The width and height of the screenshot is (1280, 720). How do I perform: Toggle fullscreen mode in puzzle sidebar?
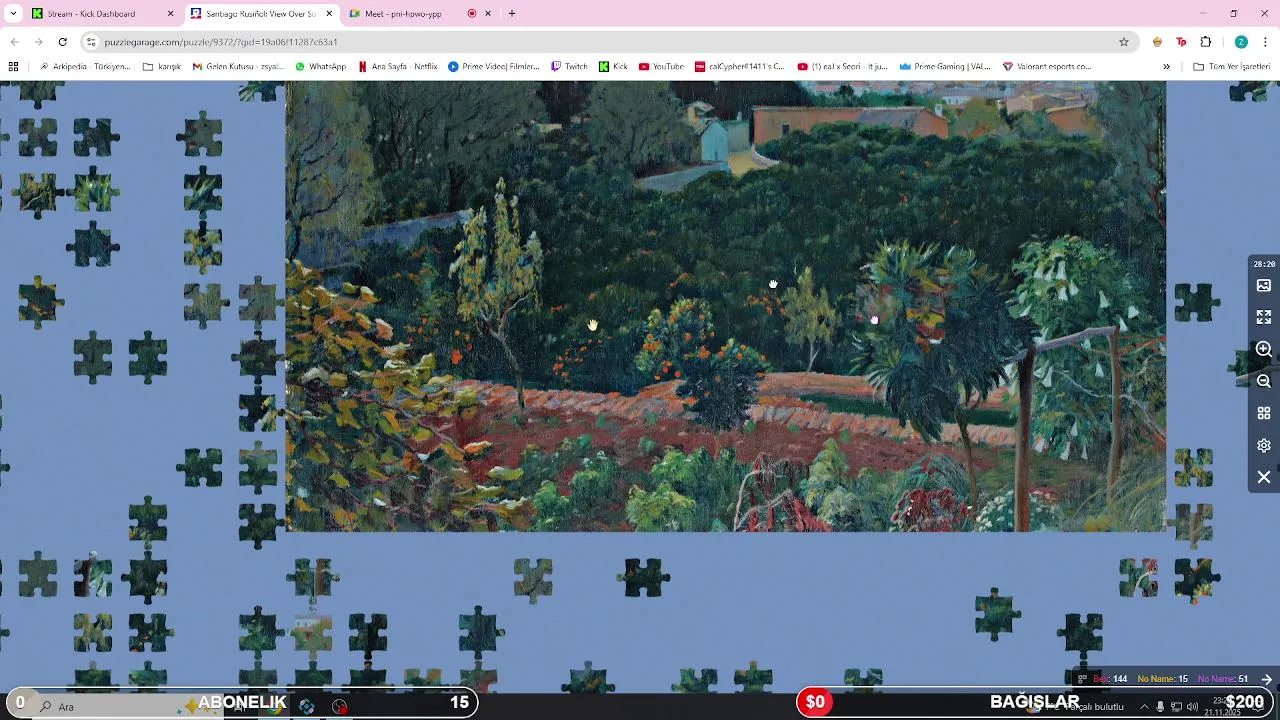(x=1264, y=317)
